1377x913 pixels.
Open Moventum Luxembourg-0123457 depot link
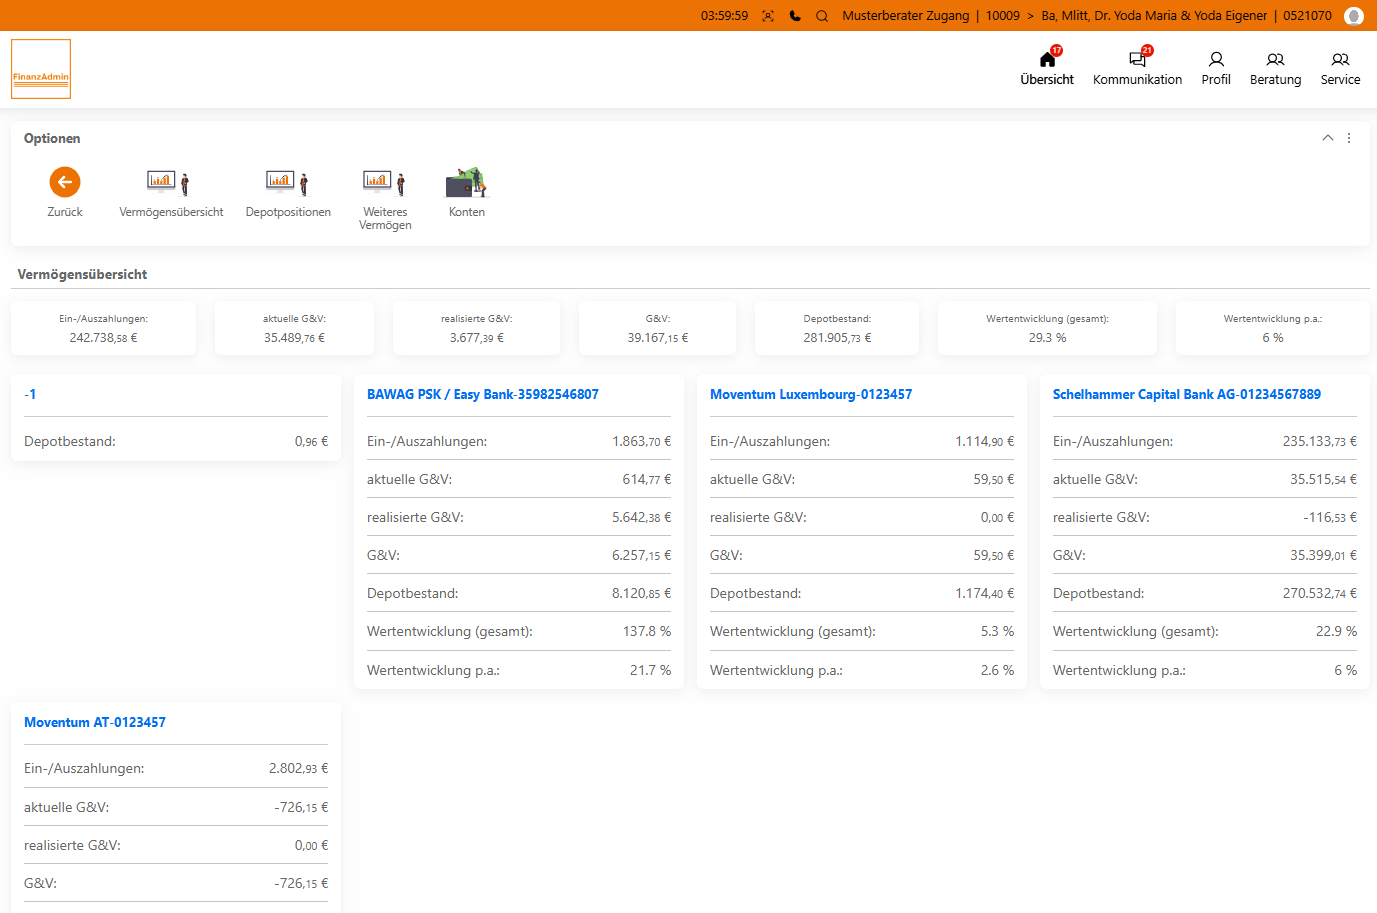(811, 394)
